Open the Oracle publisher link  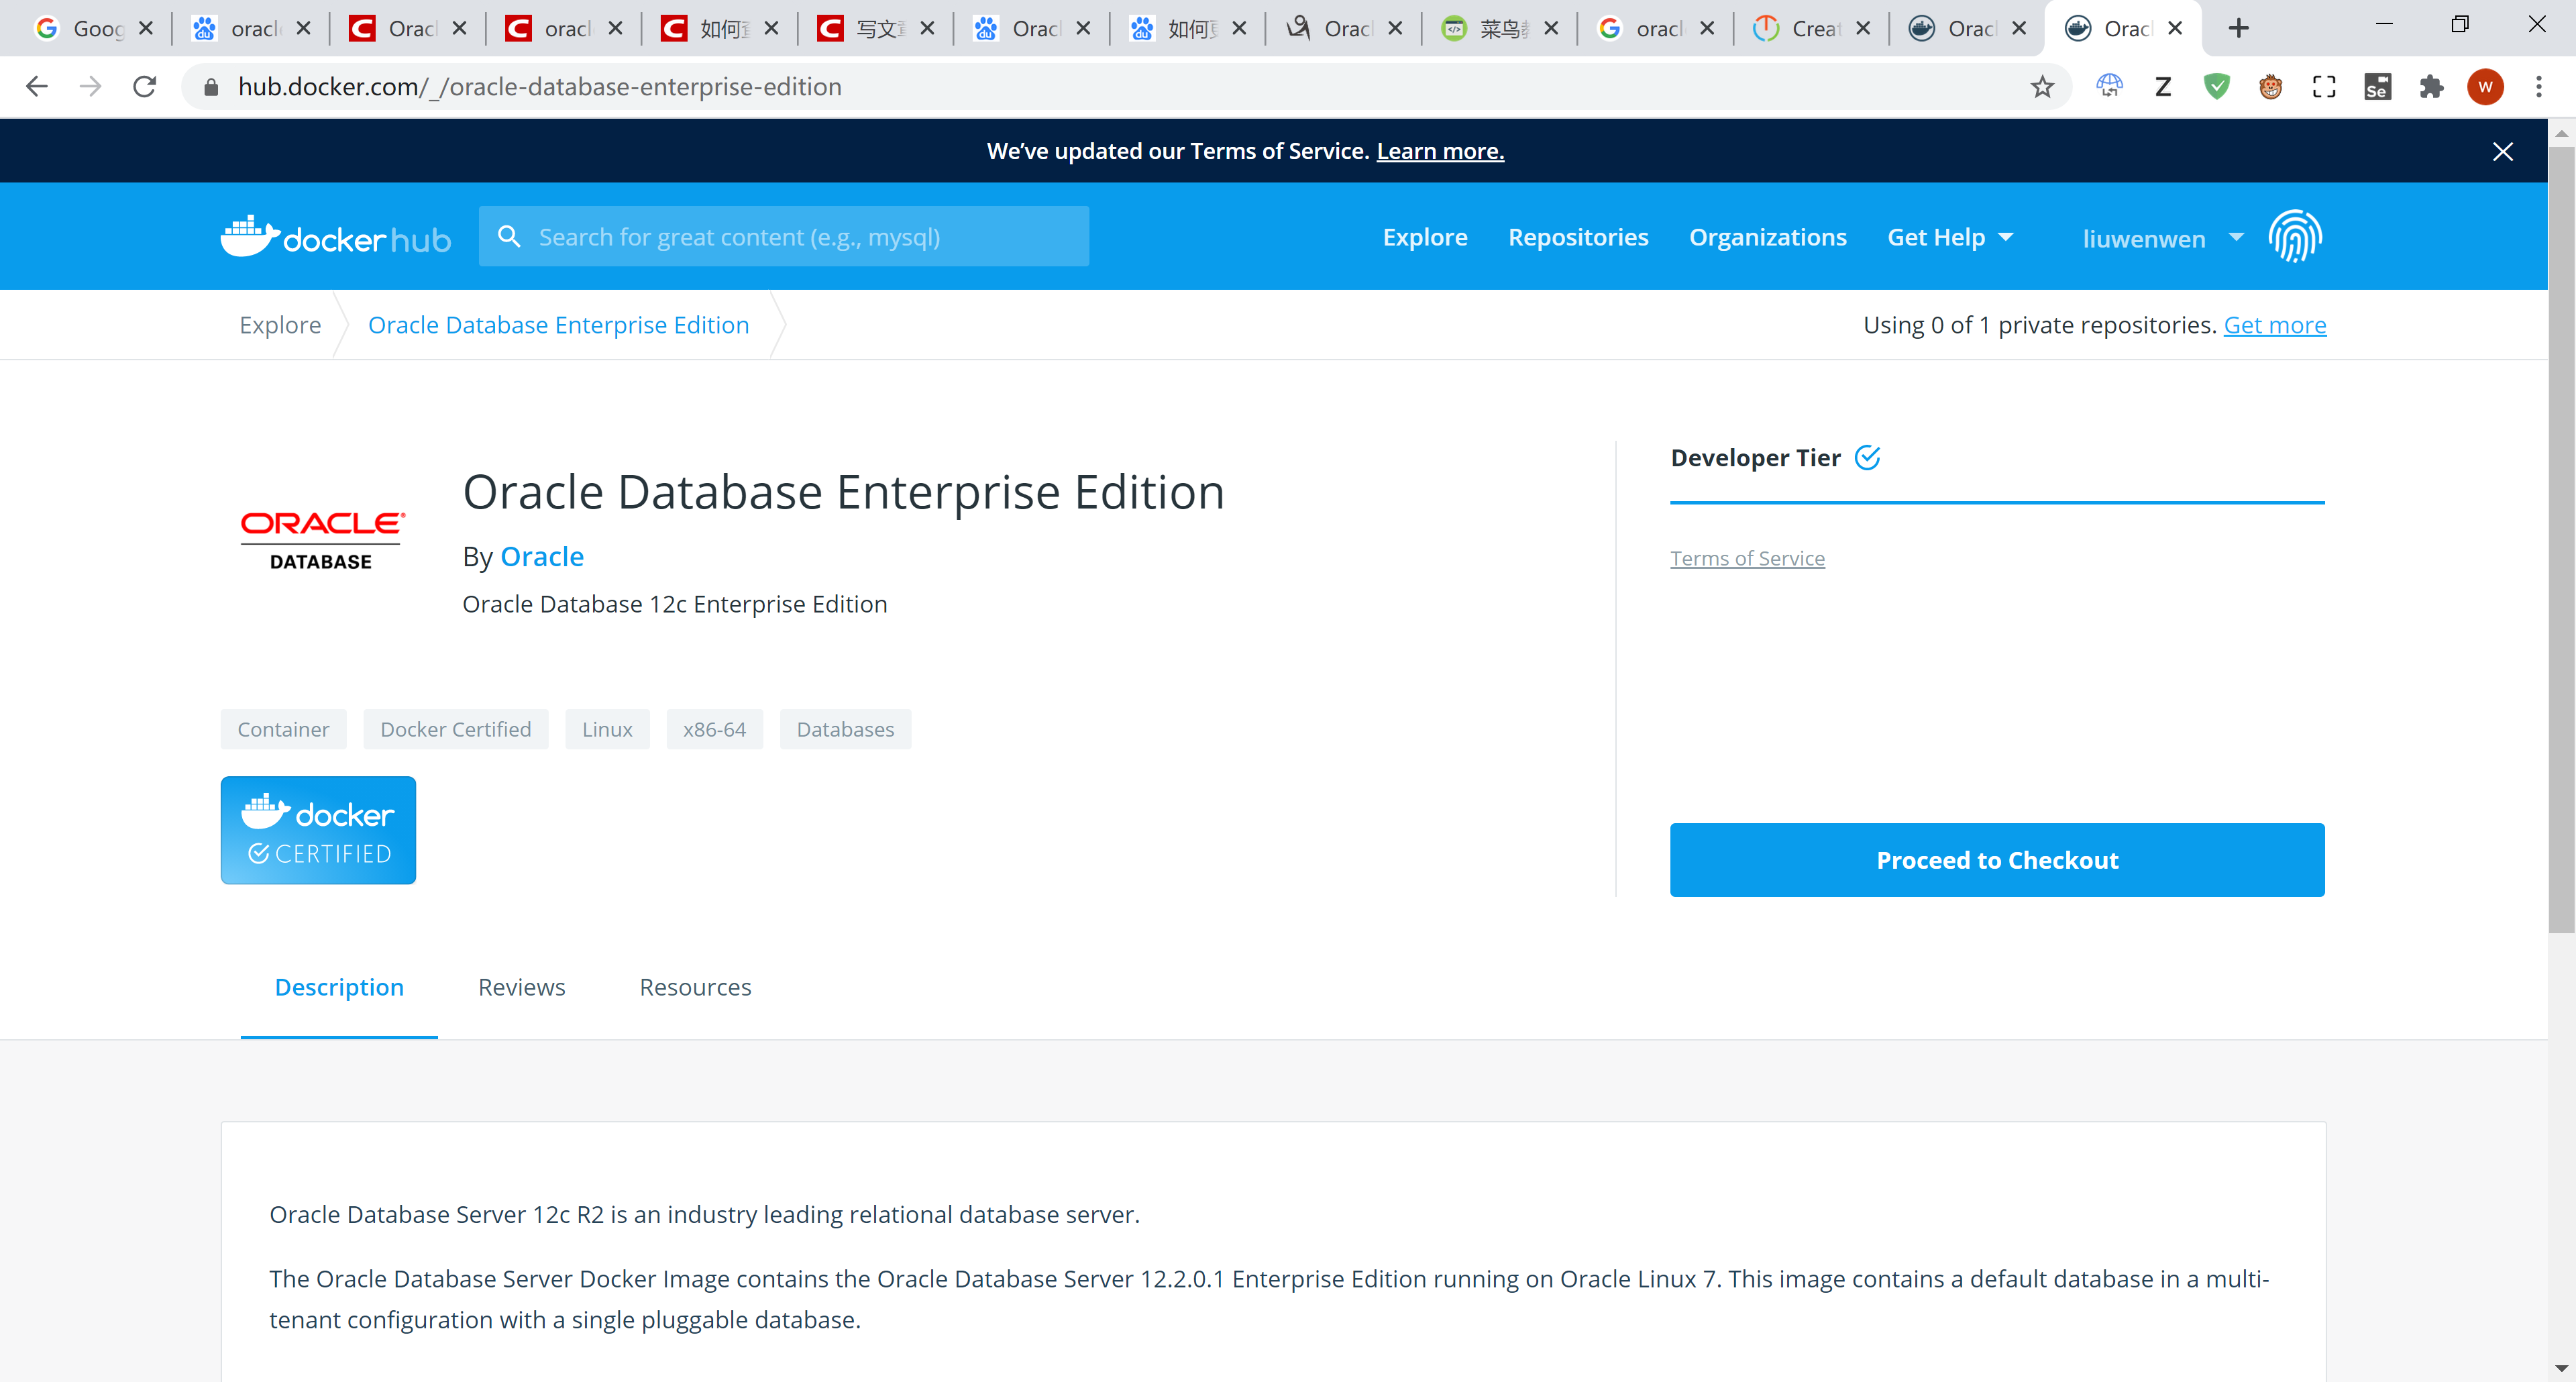542,556
